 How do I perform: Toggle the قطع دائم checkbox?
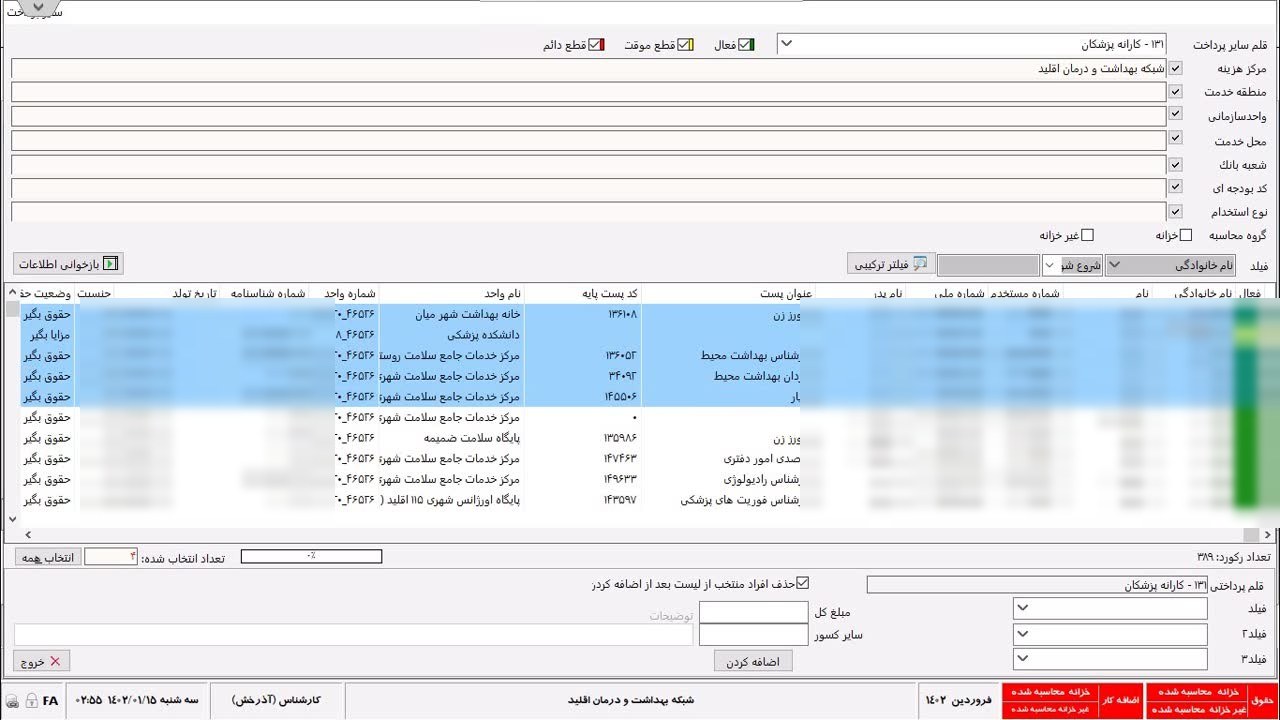(x=597, y=45)
